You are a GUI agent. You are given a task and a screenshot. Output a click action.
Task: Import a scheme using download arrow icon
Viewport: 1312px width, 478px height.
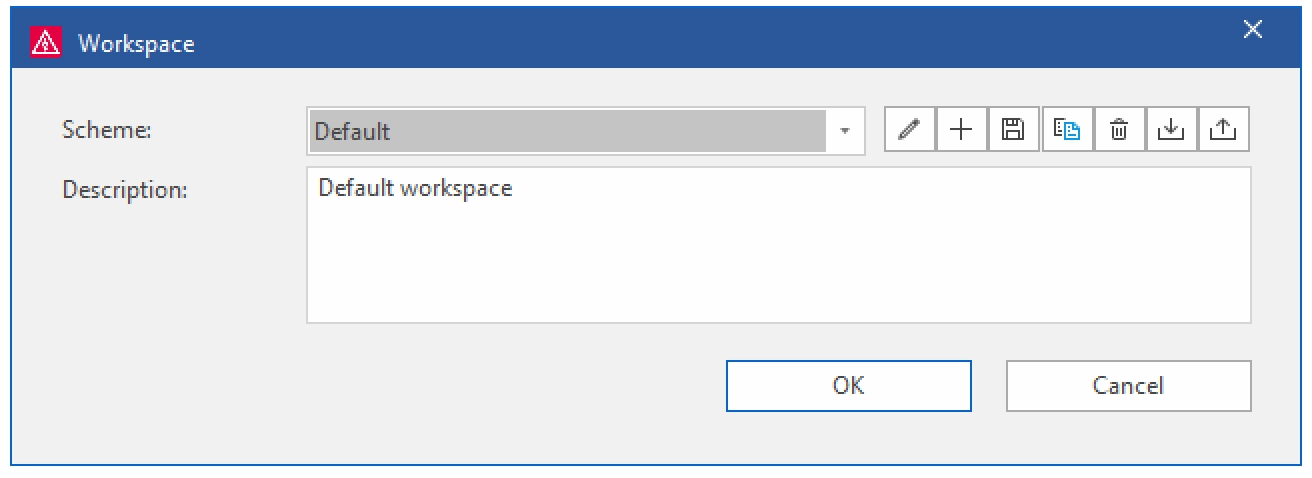pos(1171,130)
